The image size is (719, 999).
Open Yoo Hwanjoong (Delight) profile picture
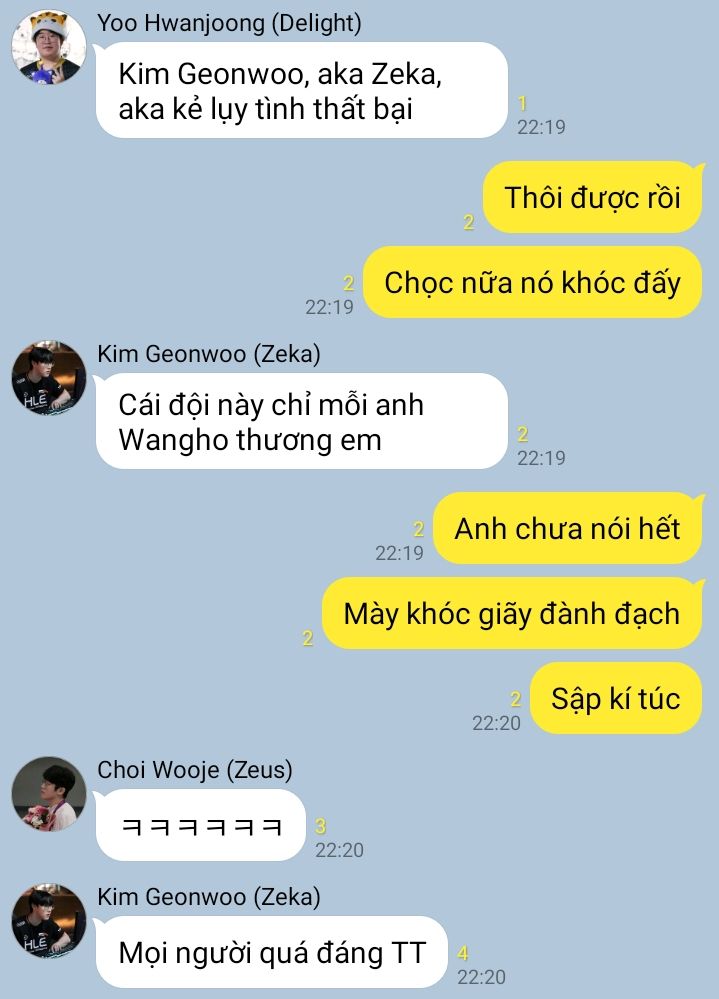[49, 47]
